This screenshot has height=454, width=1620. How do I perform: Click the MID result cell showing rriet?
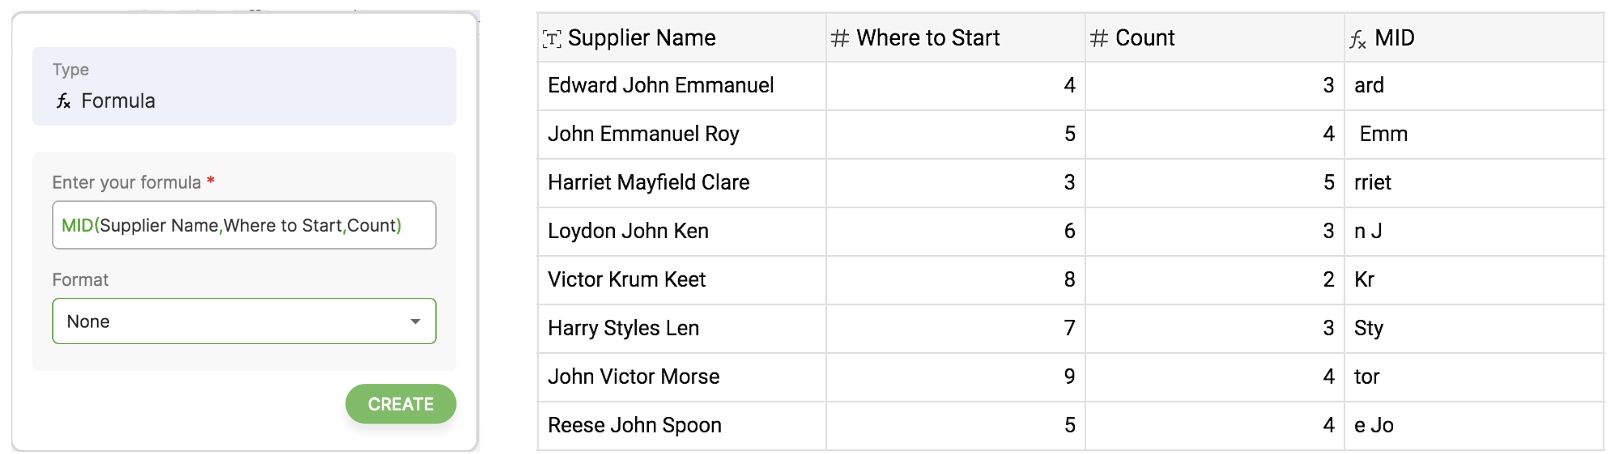click(x=1373, y=183)
